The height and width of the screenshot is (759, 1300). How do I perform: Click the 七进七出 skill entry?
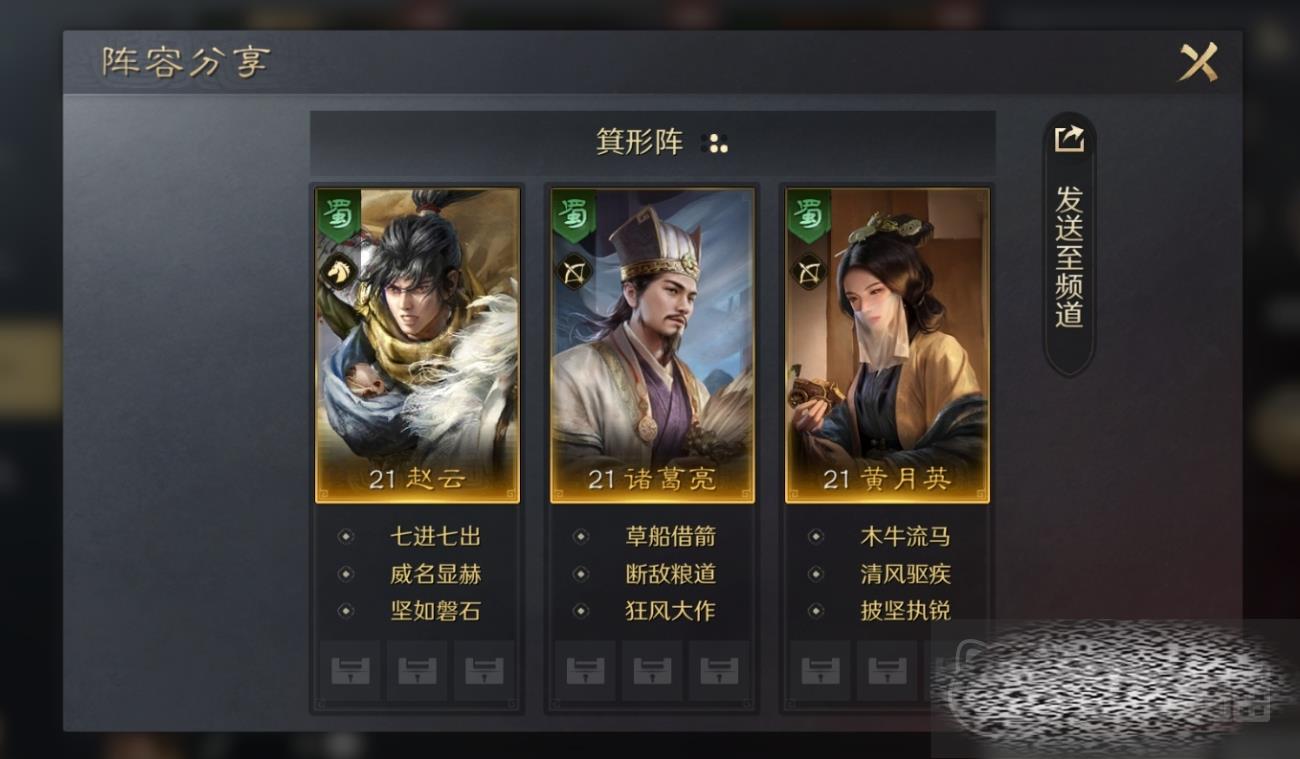pyautogui.click(x=435, y=537)
